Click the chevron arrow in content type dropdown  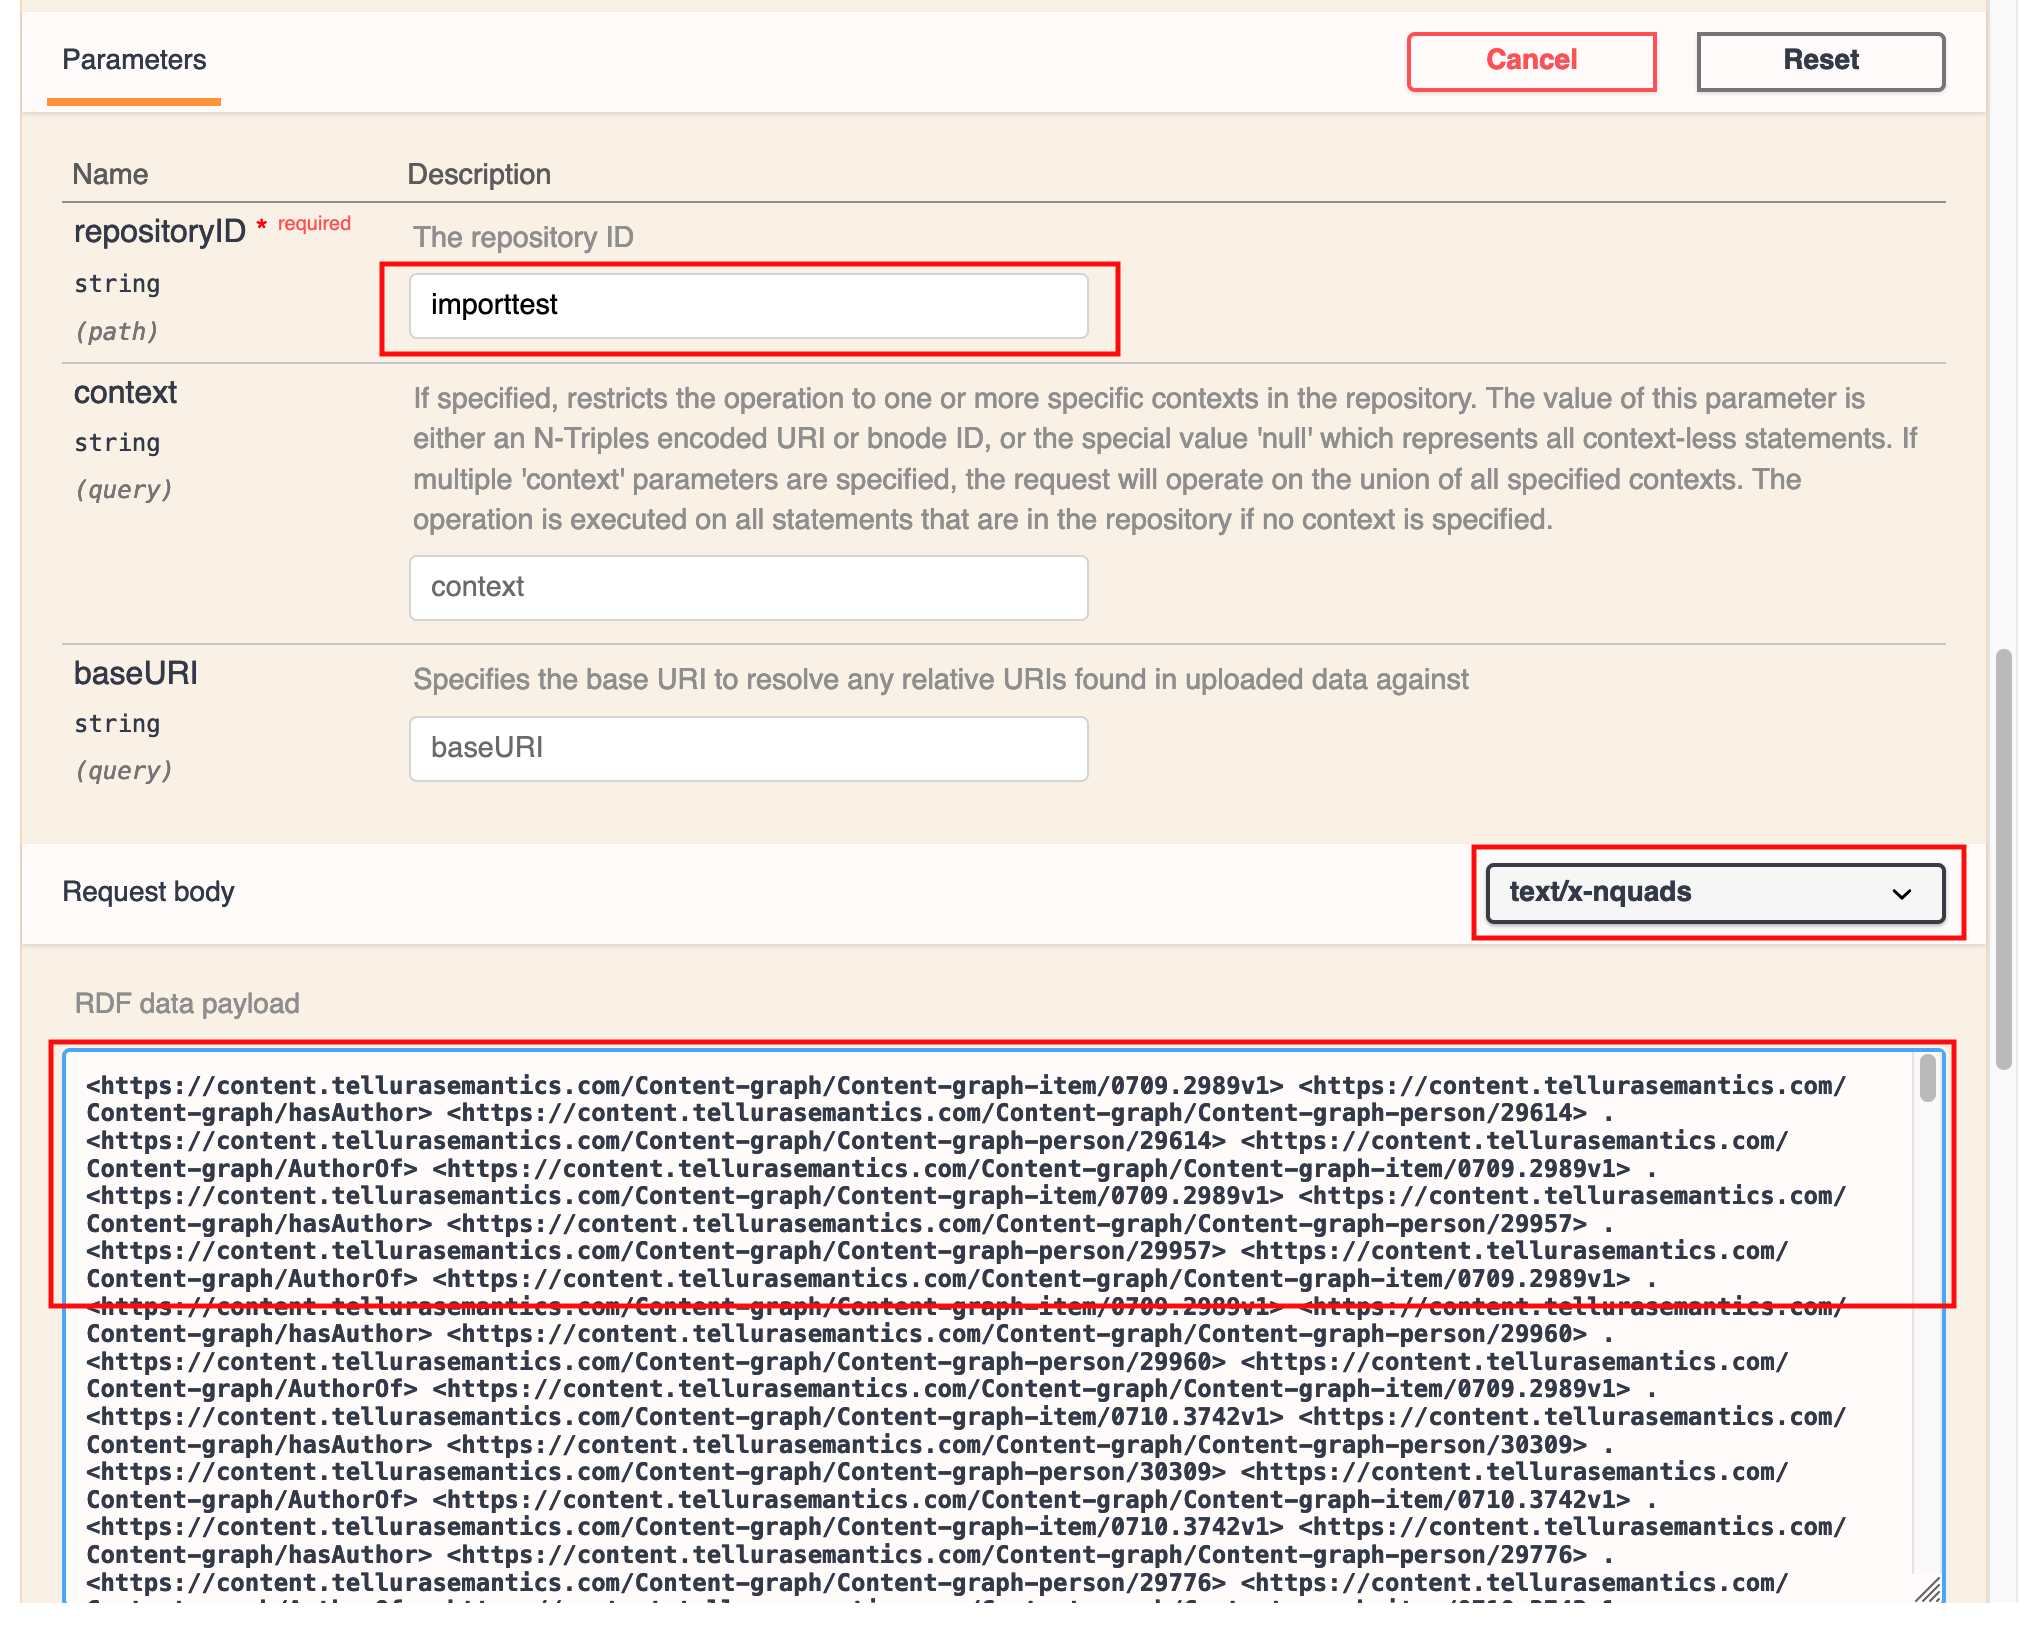[x=1902, y=894]
